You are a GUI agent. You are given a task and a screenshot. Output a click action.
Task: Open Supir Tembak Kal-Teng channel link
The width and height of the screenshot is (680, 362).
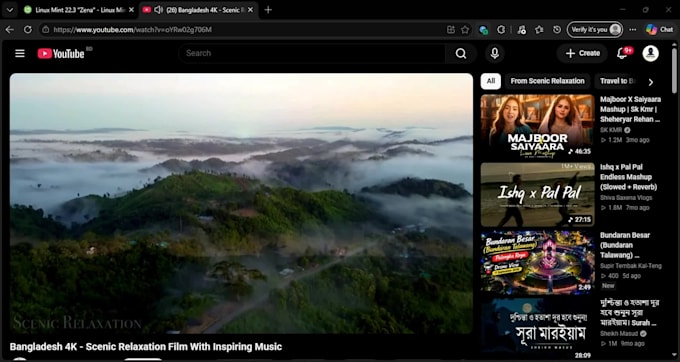pos(631,266)
